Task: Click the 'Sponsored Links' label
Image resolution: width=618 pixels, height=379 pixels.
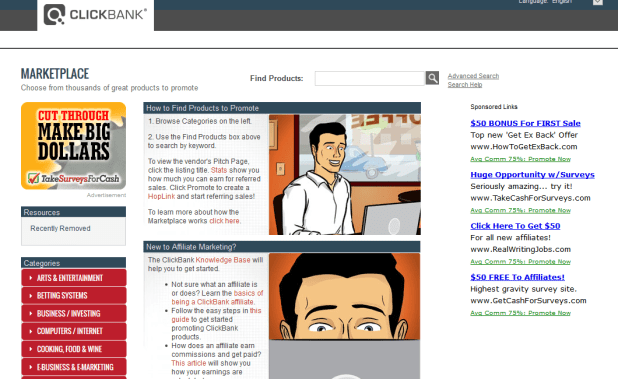Action: (493, 107)
